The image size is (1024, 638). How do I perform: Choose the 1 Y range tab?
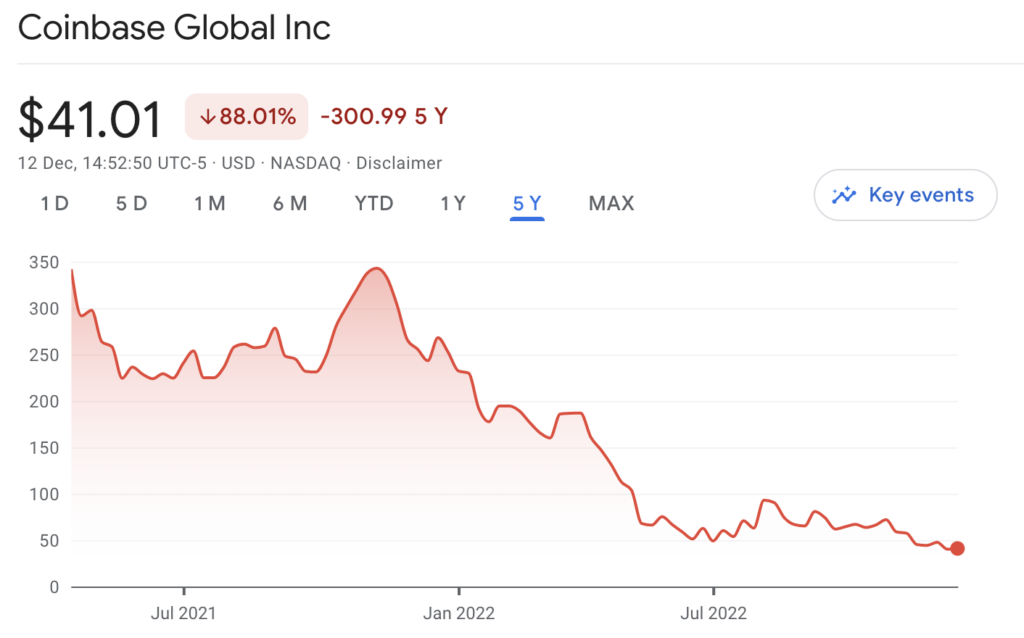453,204
